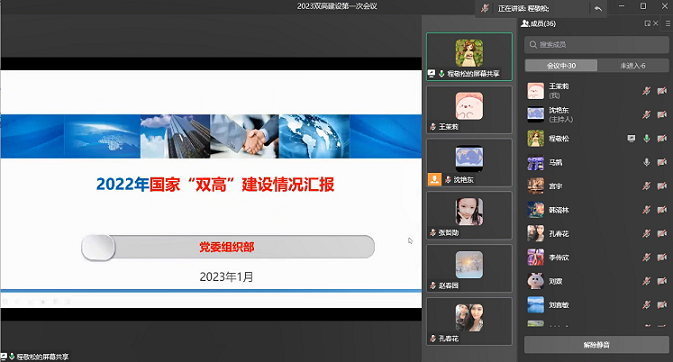Click 程敬松's green microphone icon in list
673x362 pixels.
[646, 138]
